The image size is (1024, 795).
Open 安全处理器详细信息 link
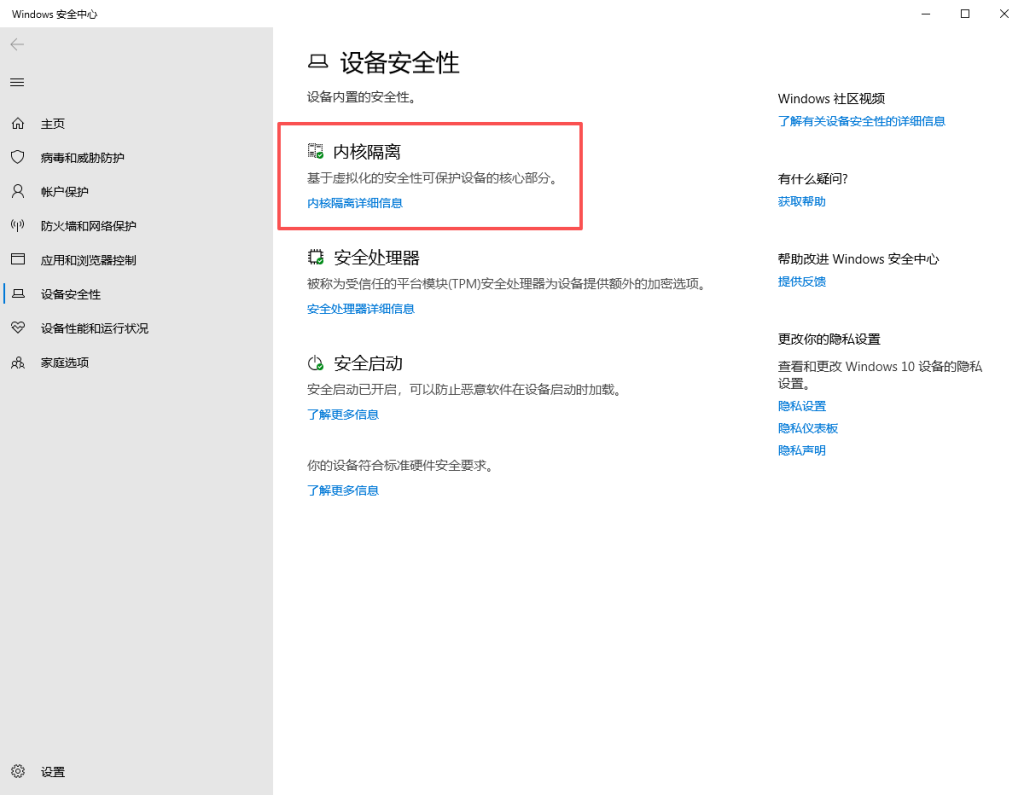pyautogui.click(x=360, y=309)
